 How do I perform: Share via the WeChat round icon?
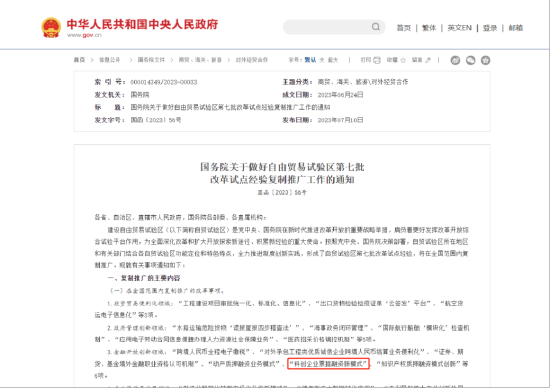pyautogui.click(x=470, y=60)
